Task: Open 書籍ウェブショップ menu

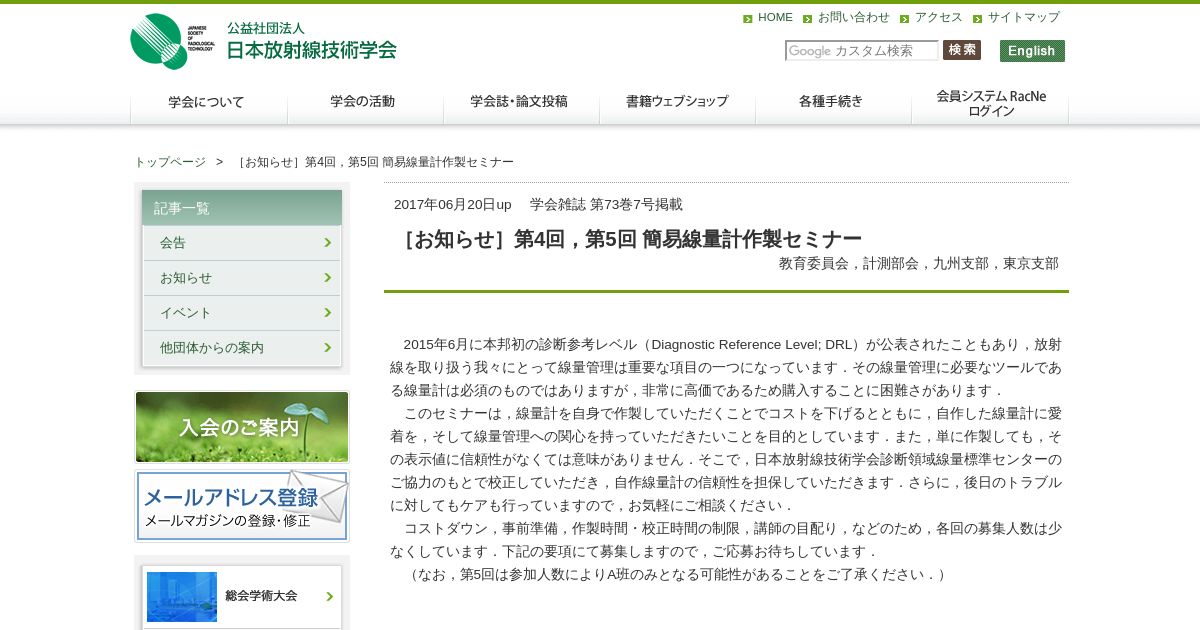Action: pos(677,102)
